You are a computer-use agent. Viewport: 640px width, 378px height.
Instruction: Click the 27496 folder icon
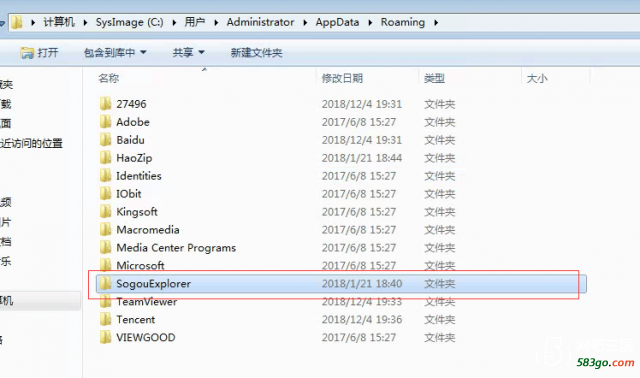(105, 104)
